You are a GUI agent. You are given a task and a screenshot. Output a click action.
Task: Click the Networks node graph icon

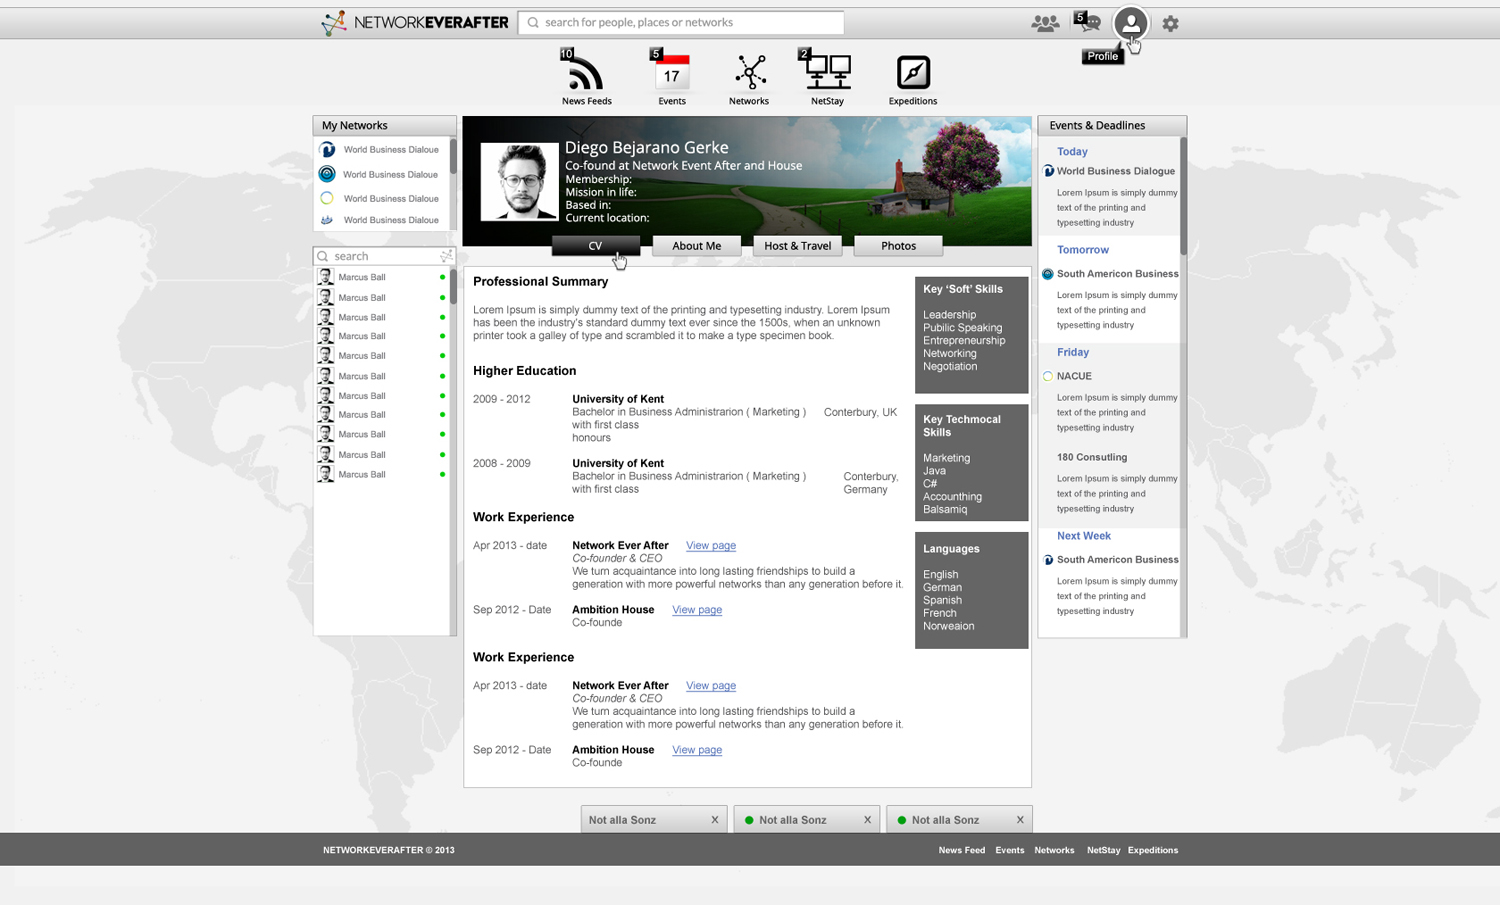click(749, 73)
